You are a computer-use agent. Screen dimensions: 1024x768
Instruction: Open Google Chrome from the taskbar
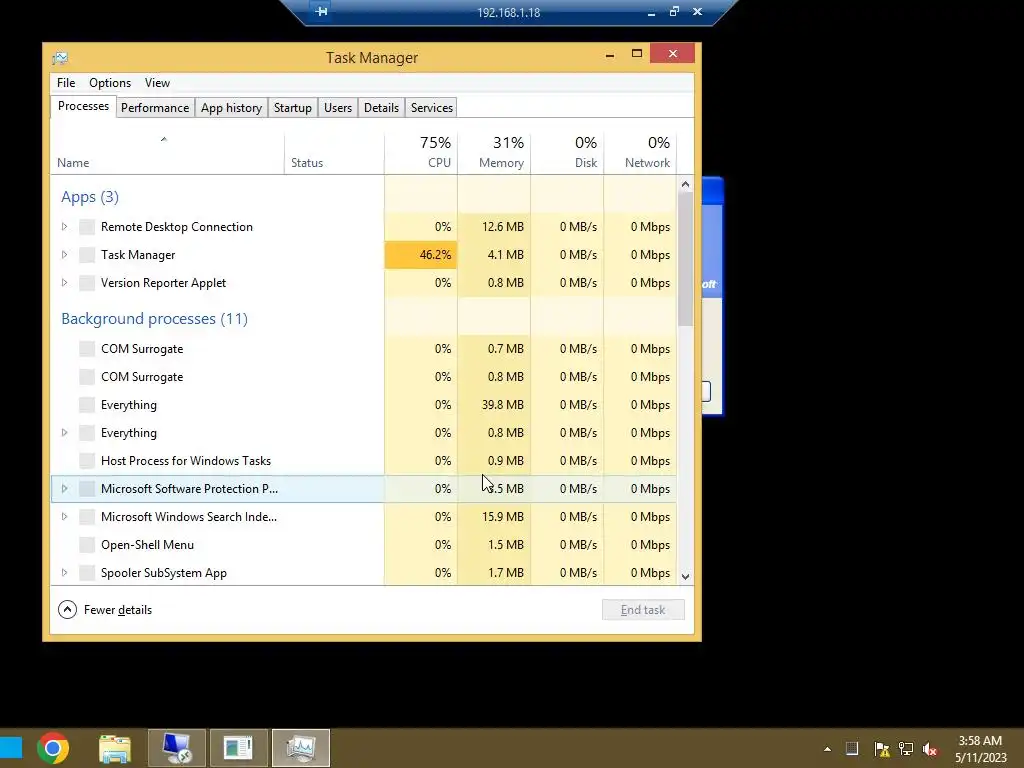tap(53, 748)
